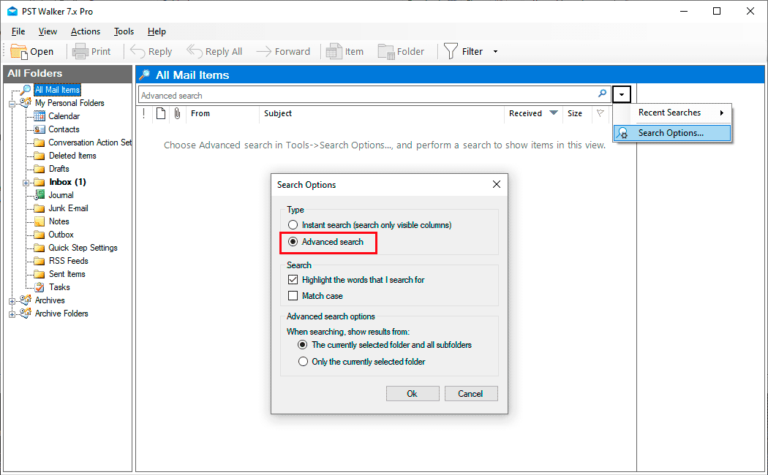
Task: Click the Folder export icon
Action: (x=386, y=51)
